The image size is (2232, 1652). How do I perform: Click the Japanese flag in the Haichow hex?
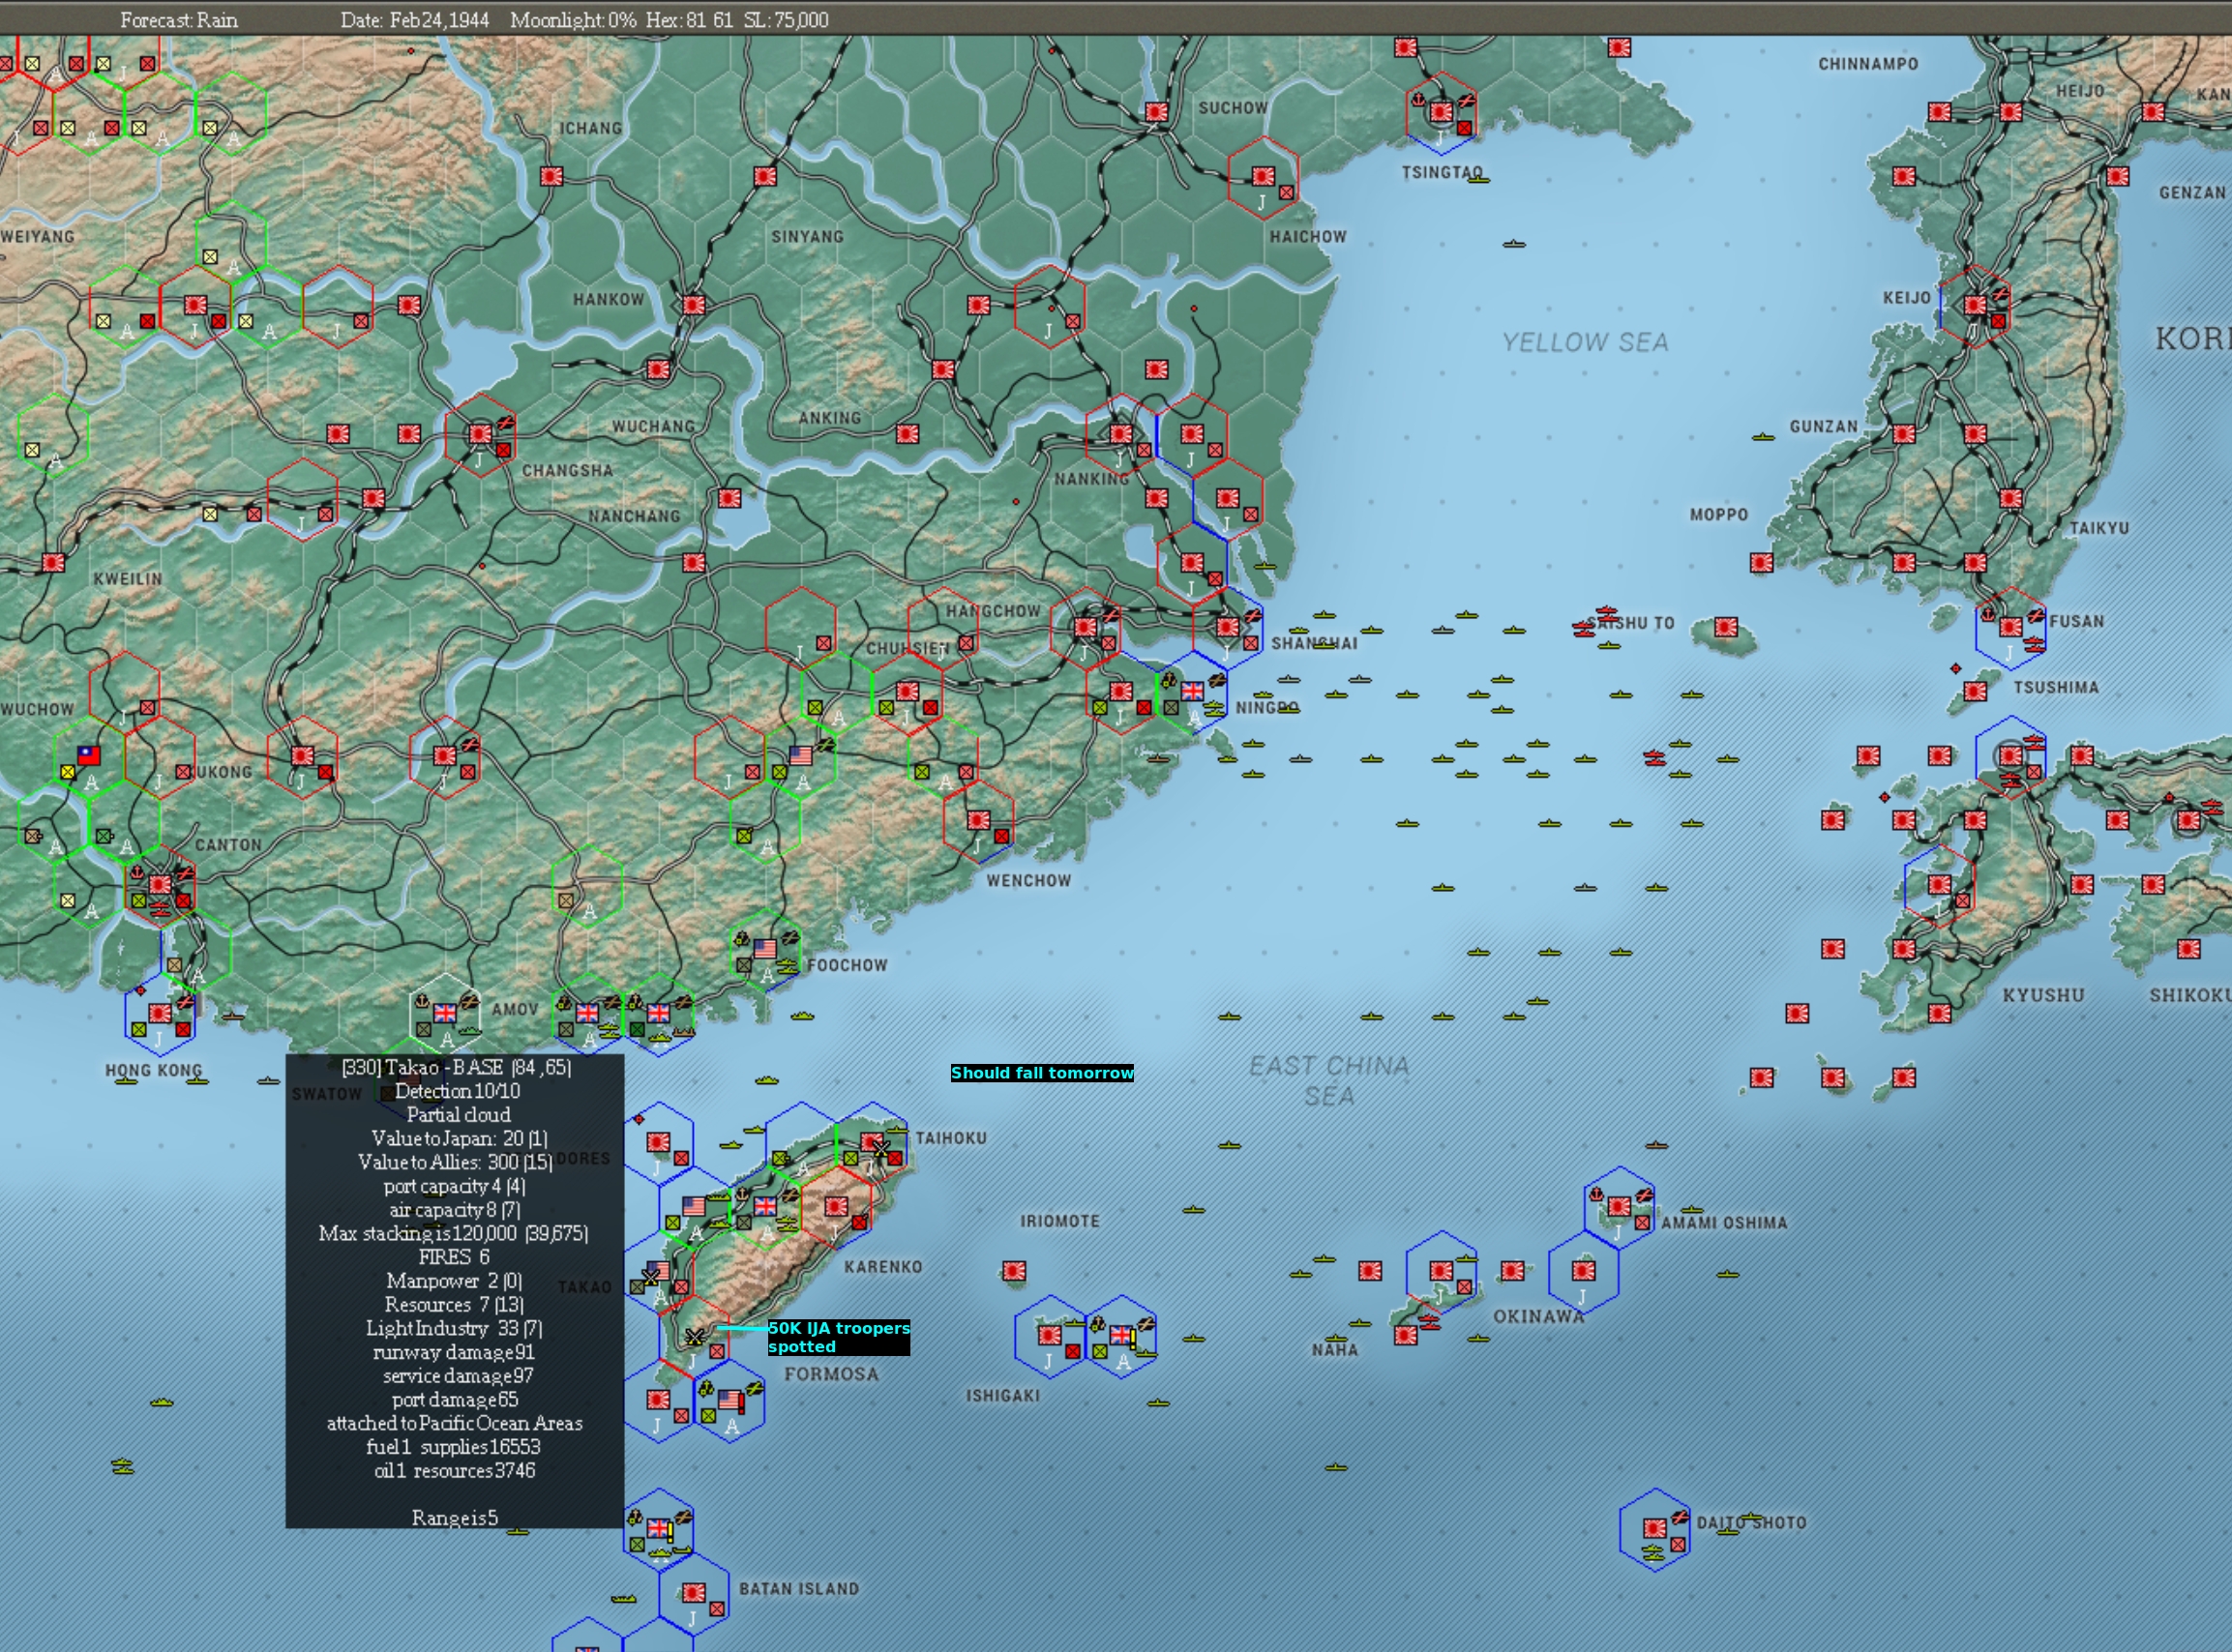pos(1263,176)
